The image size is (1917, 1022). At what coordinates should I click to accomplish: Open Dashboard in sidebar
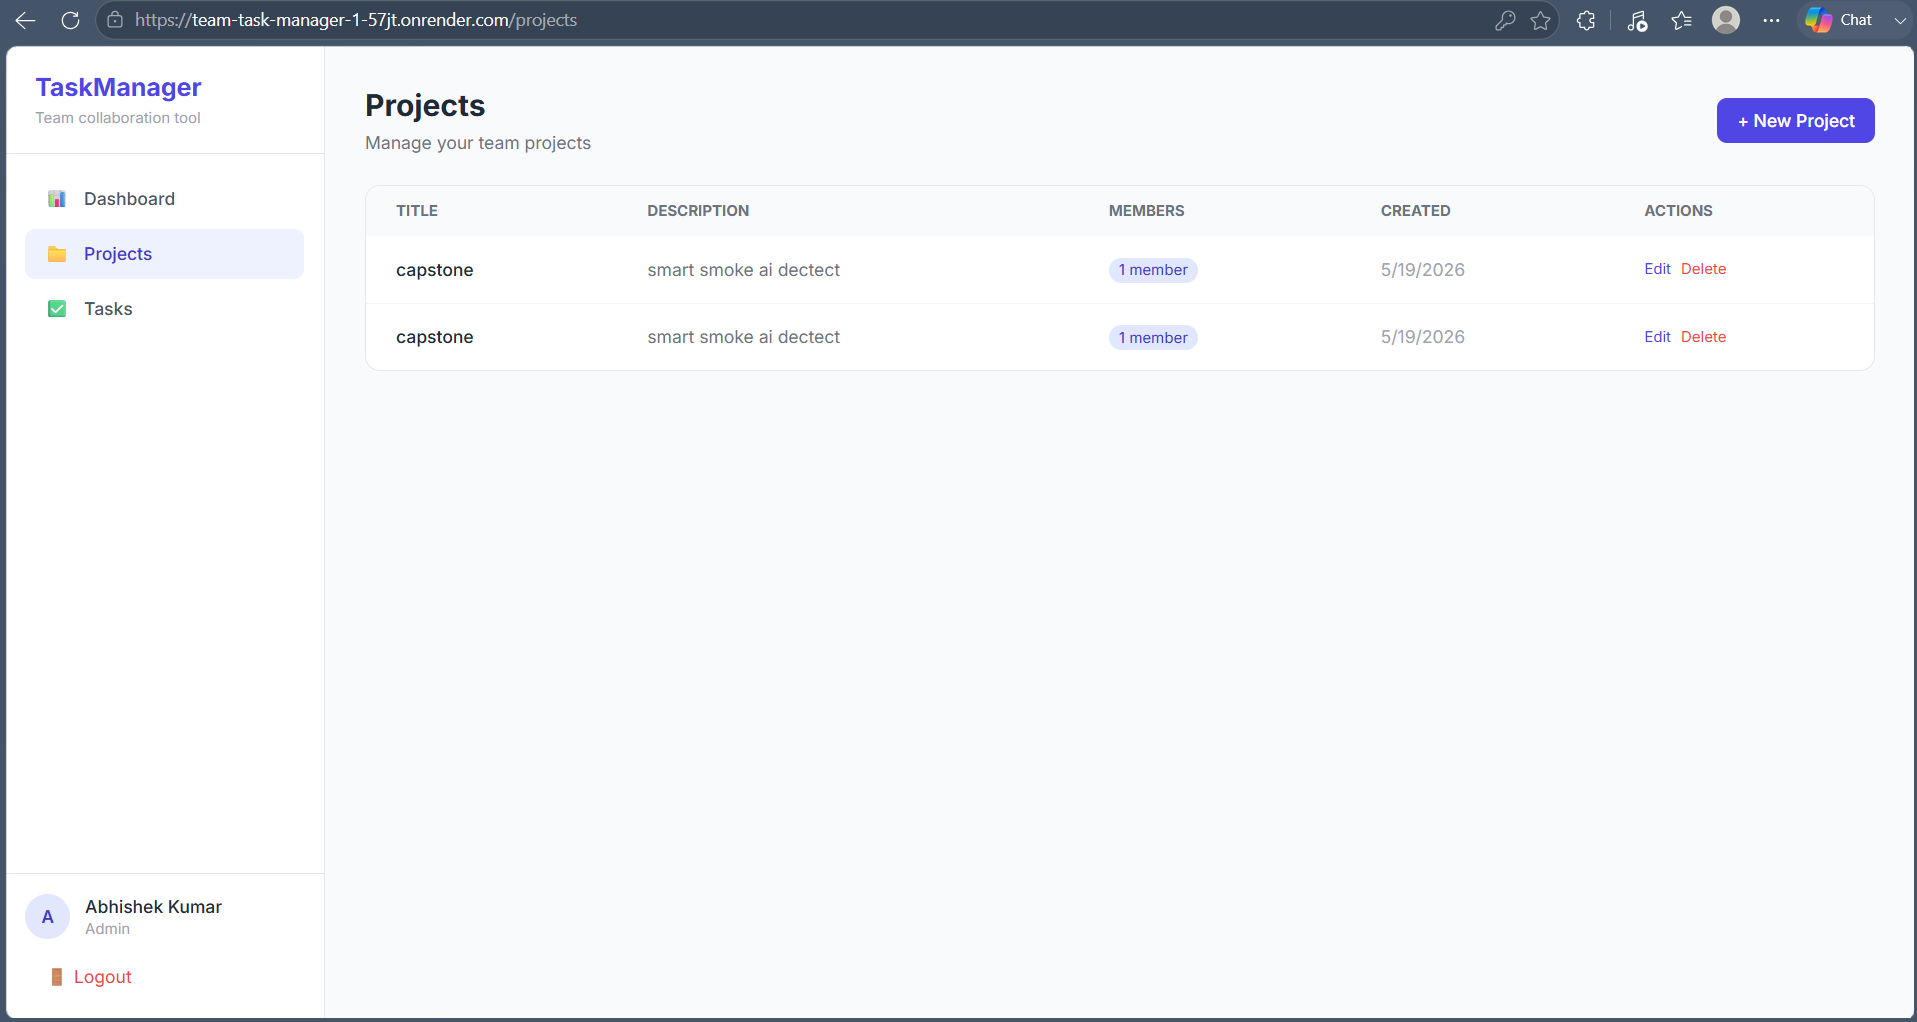(164, 199)
